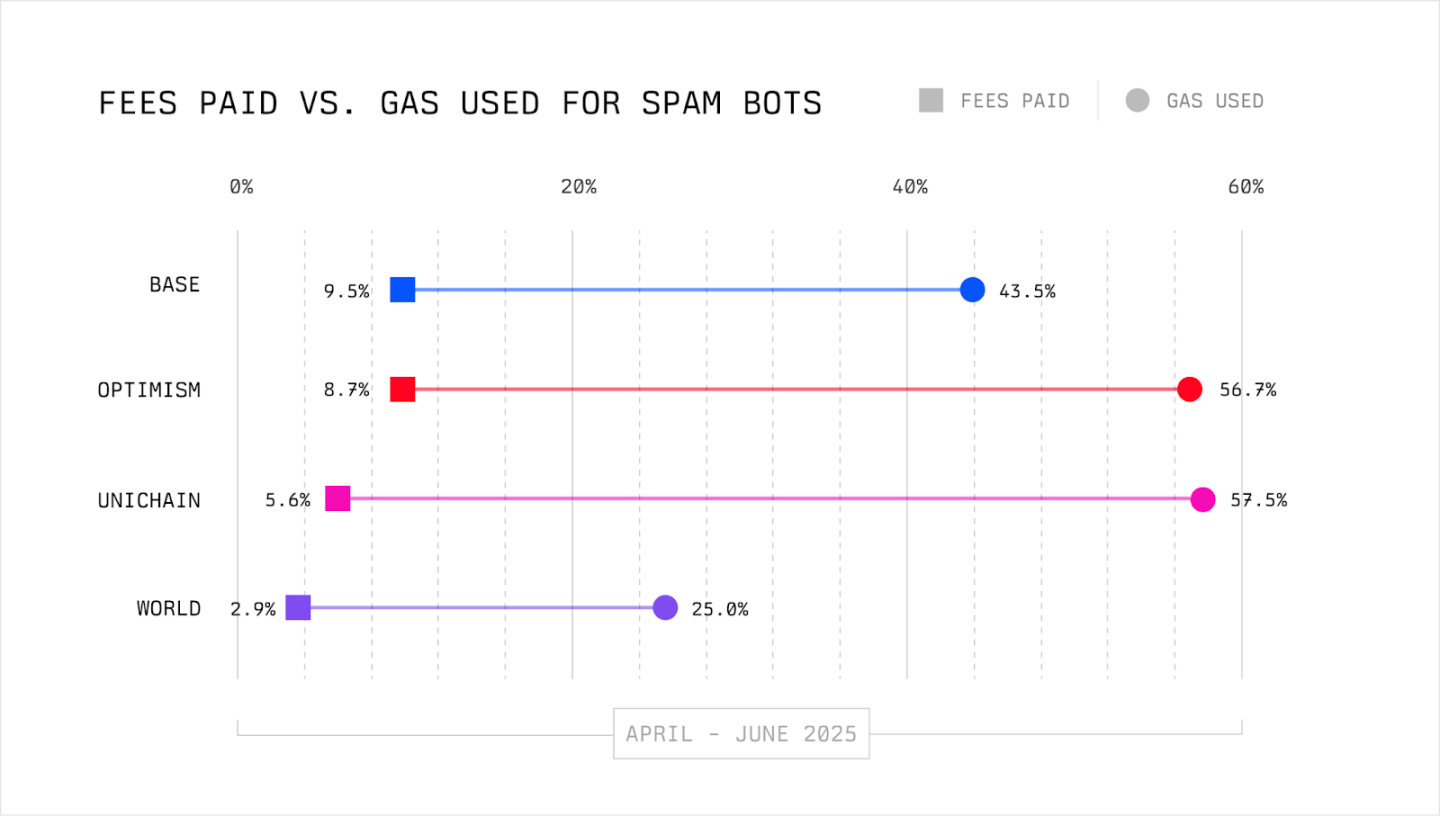Viewport: 1440px width, 816px height.
Task: Toggle the Fees Paid legend square
Action: coord(931,100)
